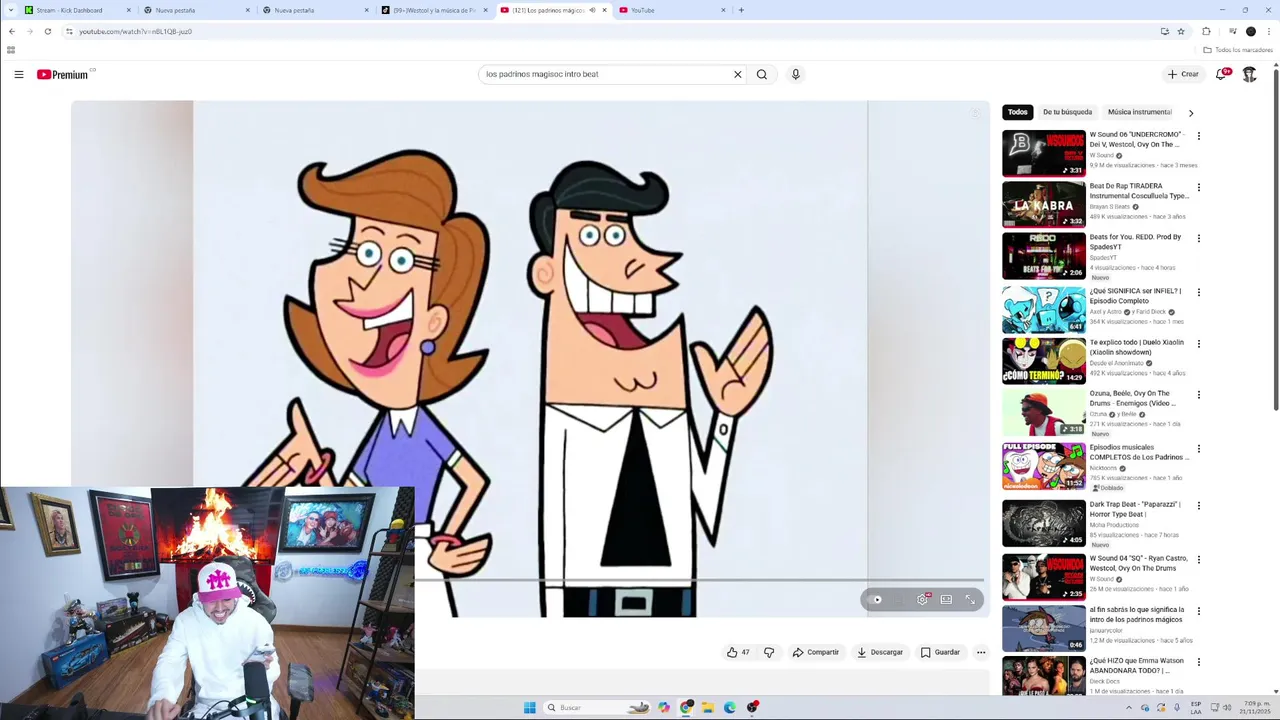Open the Crear menu

click(1183, 74)
